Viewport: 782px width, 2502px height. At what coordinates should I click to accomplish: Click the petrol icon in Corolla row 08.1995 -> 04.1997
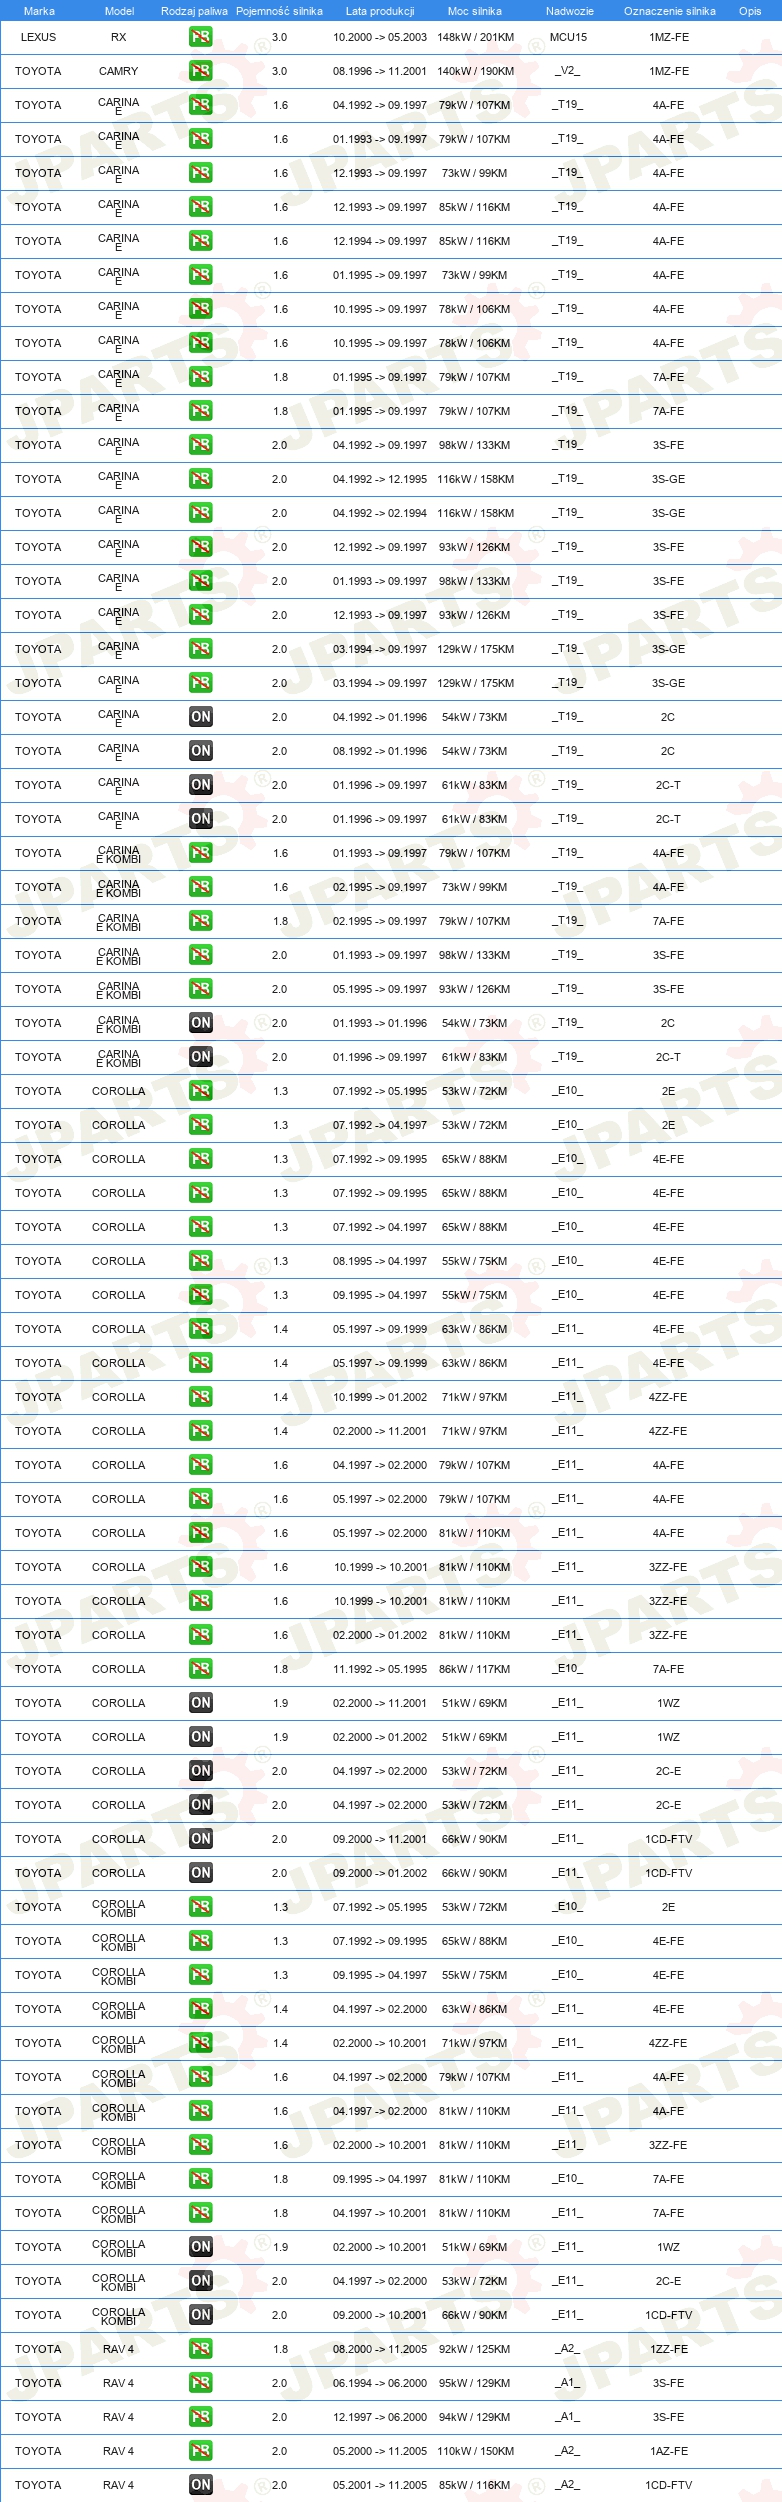200,1261
